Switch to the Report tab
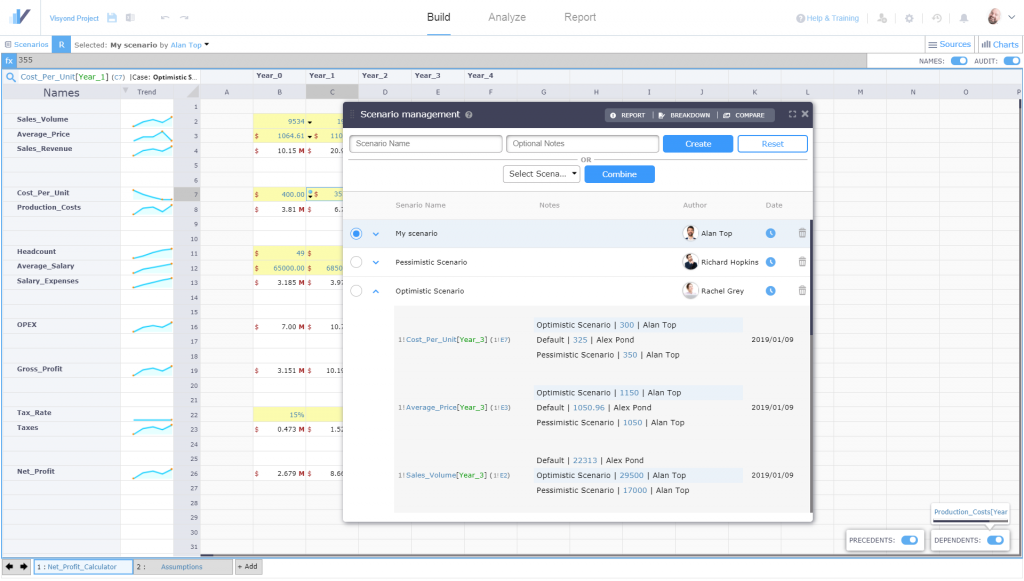Viewport: 1024px width, 581px height. coord(580,17)
